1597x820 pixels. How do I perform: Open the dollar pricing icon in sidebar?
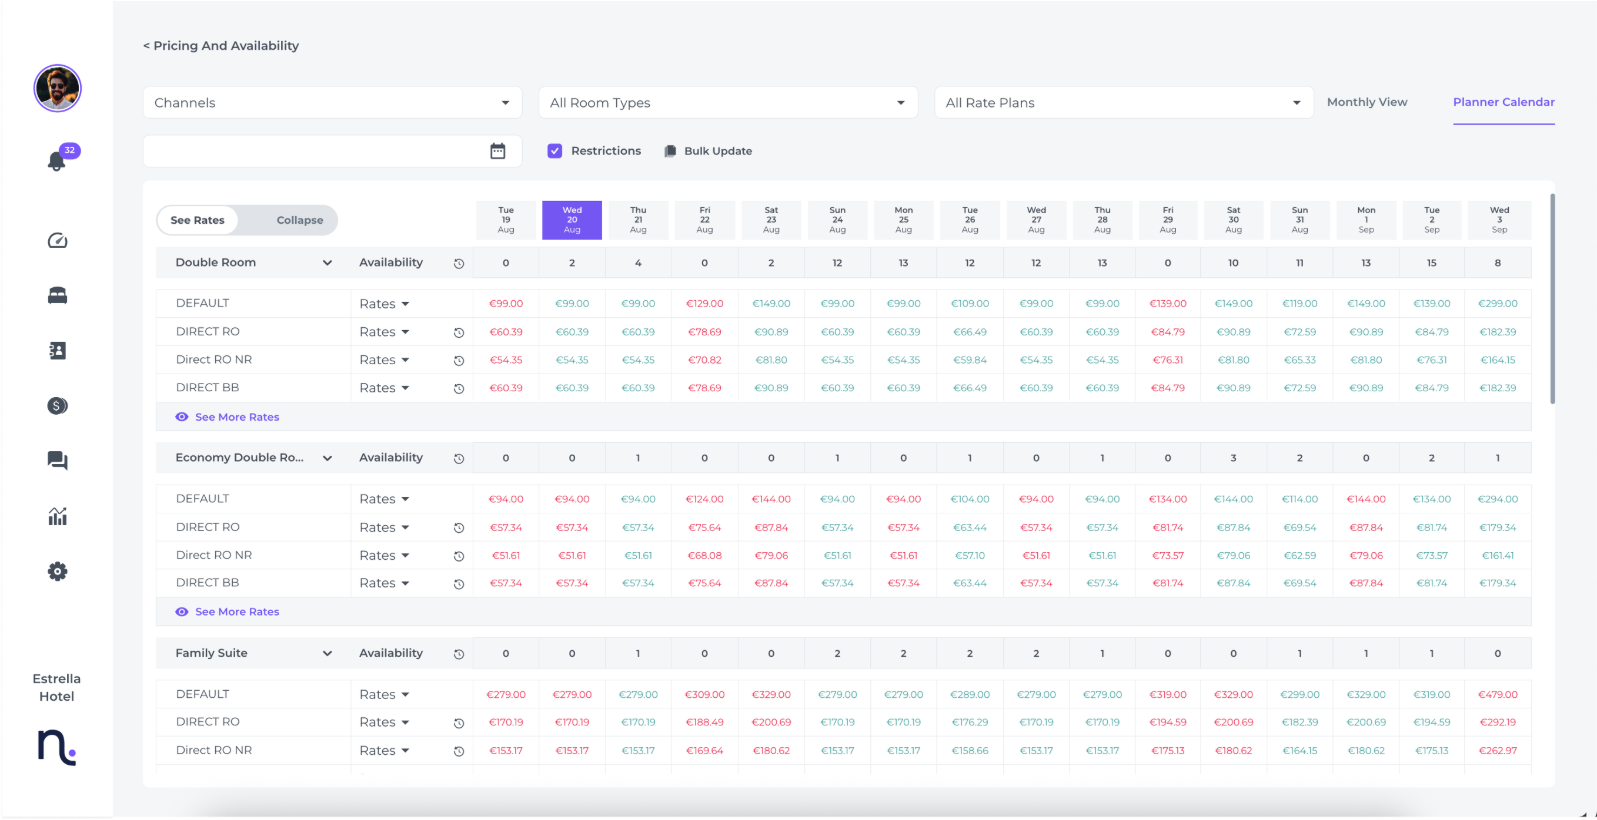[57, 405]
